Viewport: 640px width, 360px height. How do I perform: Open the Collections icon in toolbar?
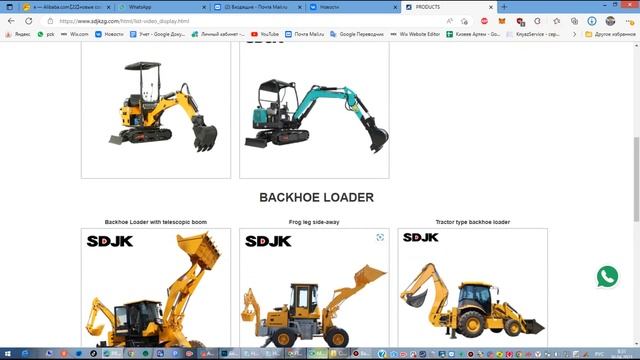tap(574, 21)
